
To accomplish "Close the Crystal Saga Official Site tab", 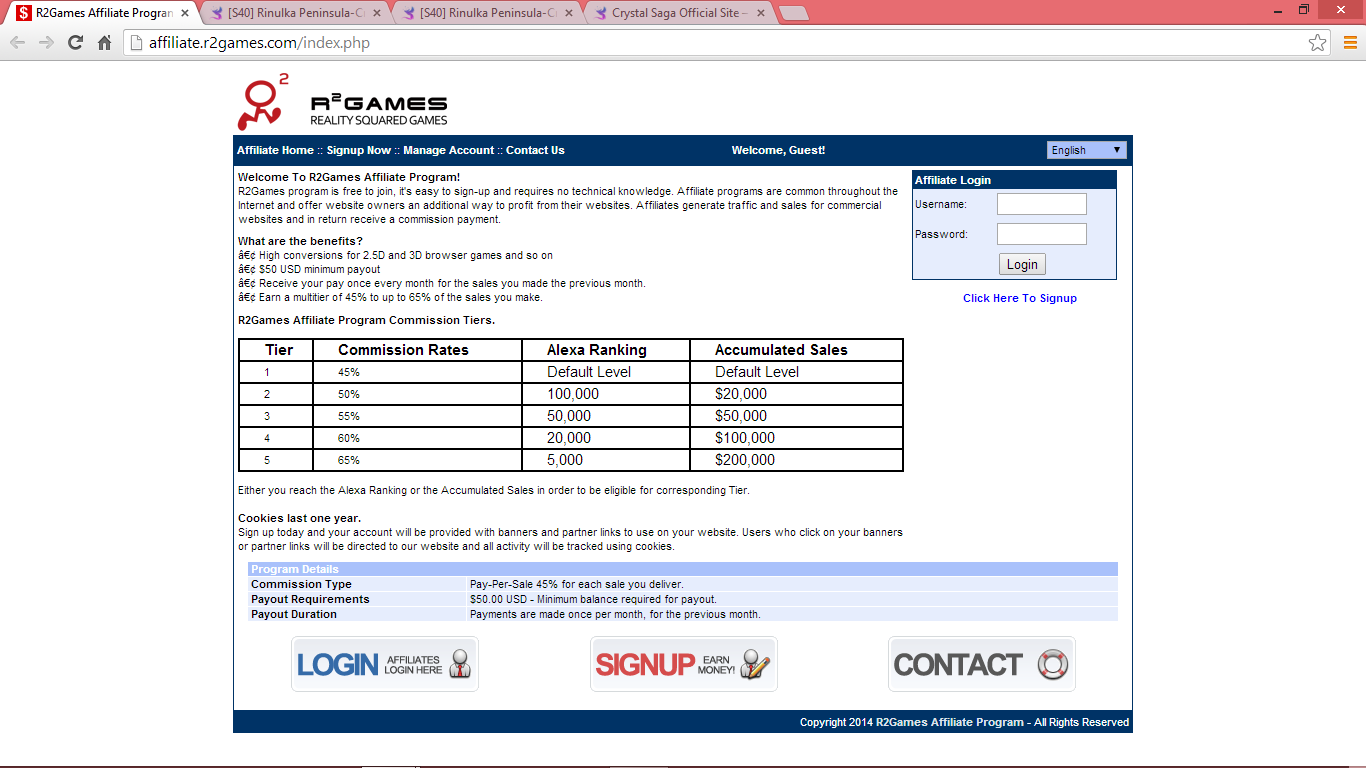I will [x=760, y=13].
